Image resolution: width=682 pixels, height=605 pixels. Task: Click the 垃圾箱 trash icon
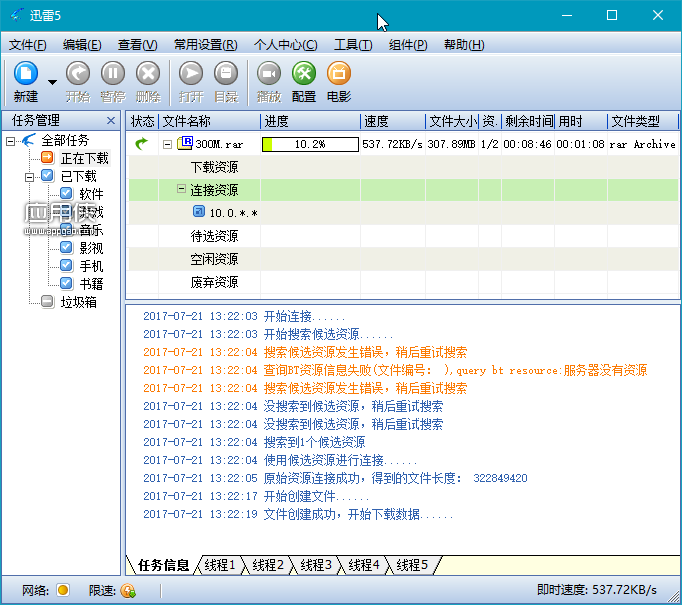pyautogui.click(x=47, y=301)
